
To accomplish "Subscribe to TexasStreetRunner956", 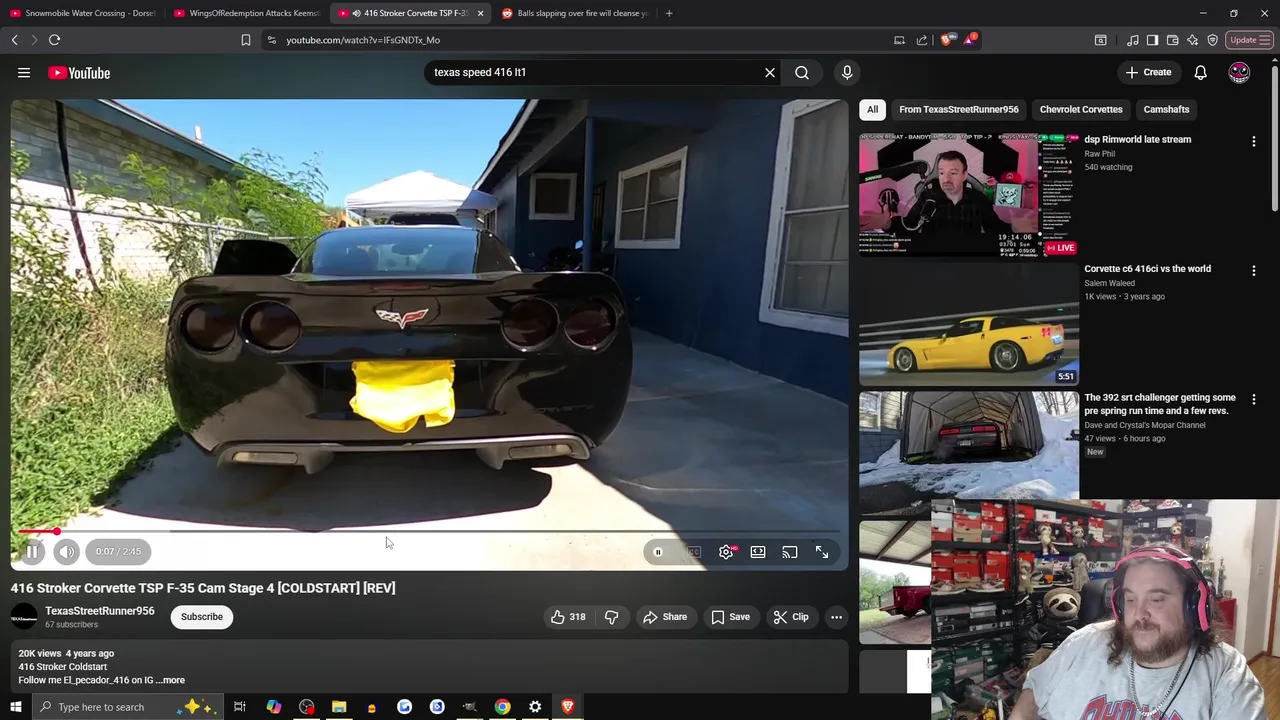I will coord(202,617).
